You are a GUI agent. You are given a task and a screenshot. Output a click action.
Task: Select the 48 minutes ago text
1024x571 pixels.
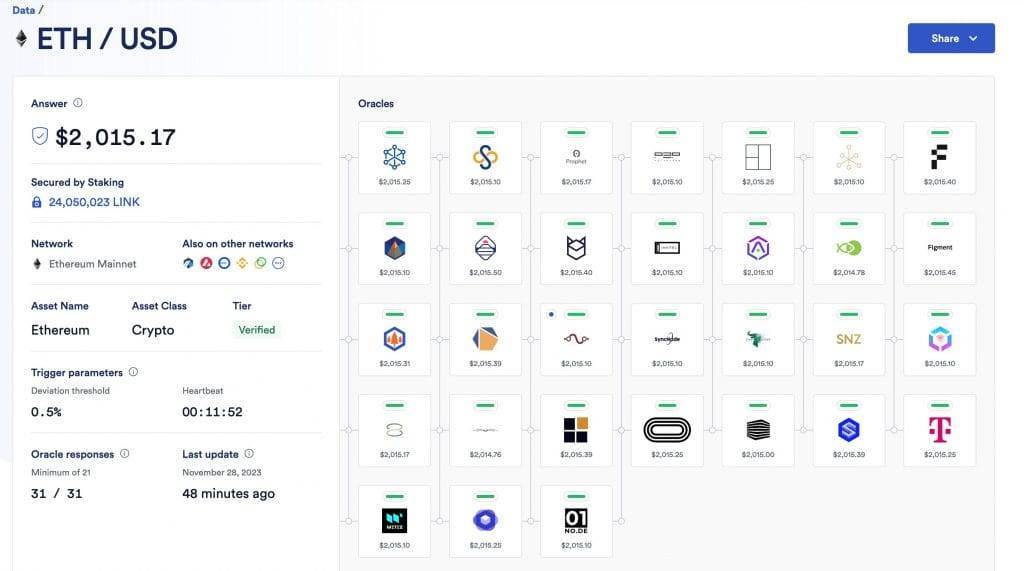pyautogui.click(x=229, y=493)
